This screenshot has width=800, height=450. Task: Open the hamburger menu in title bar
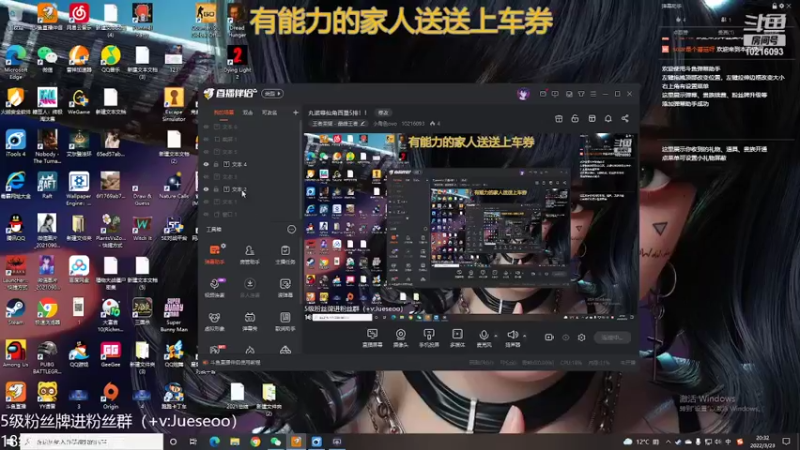tap(593, 94)
